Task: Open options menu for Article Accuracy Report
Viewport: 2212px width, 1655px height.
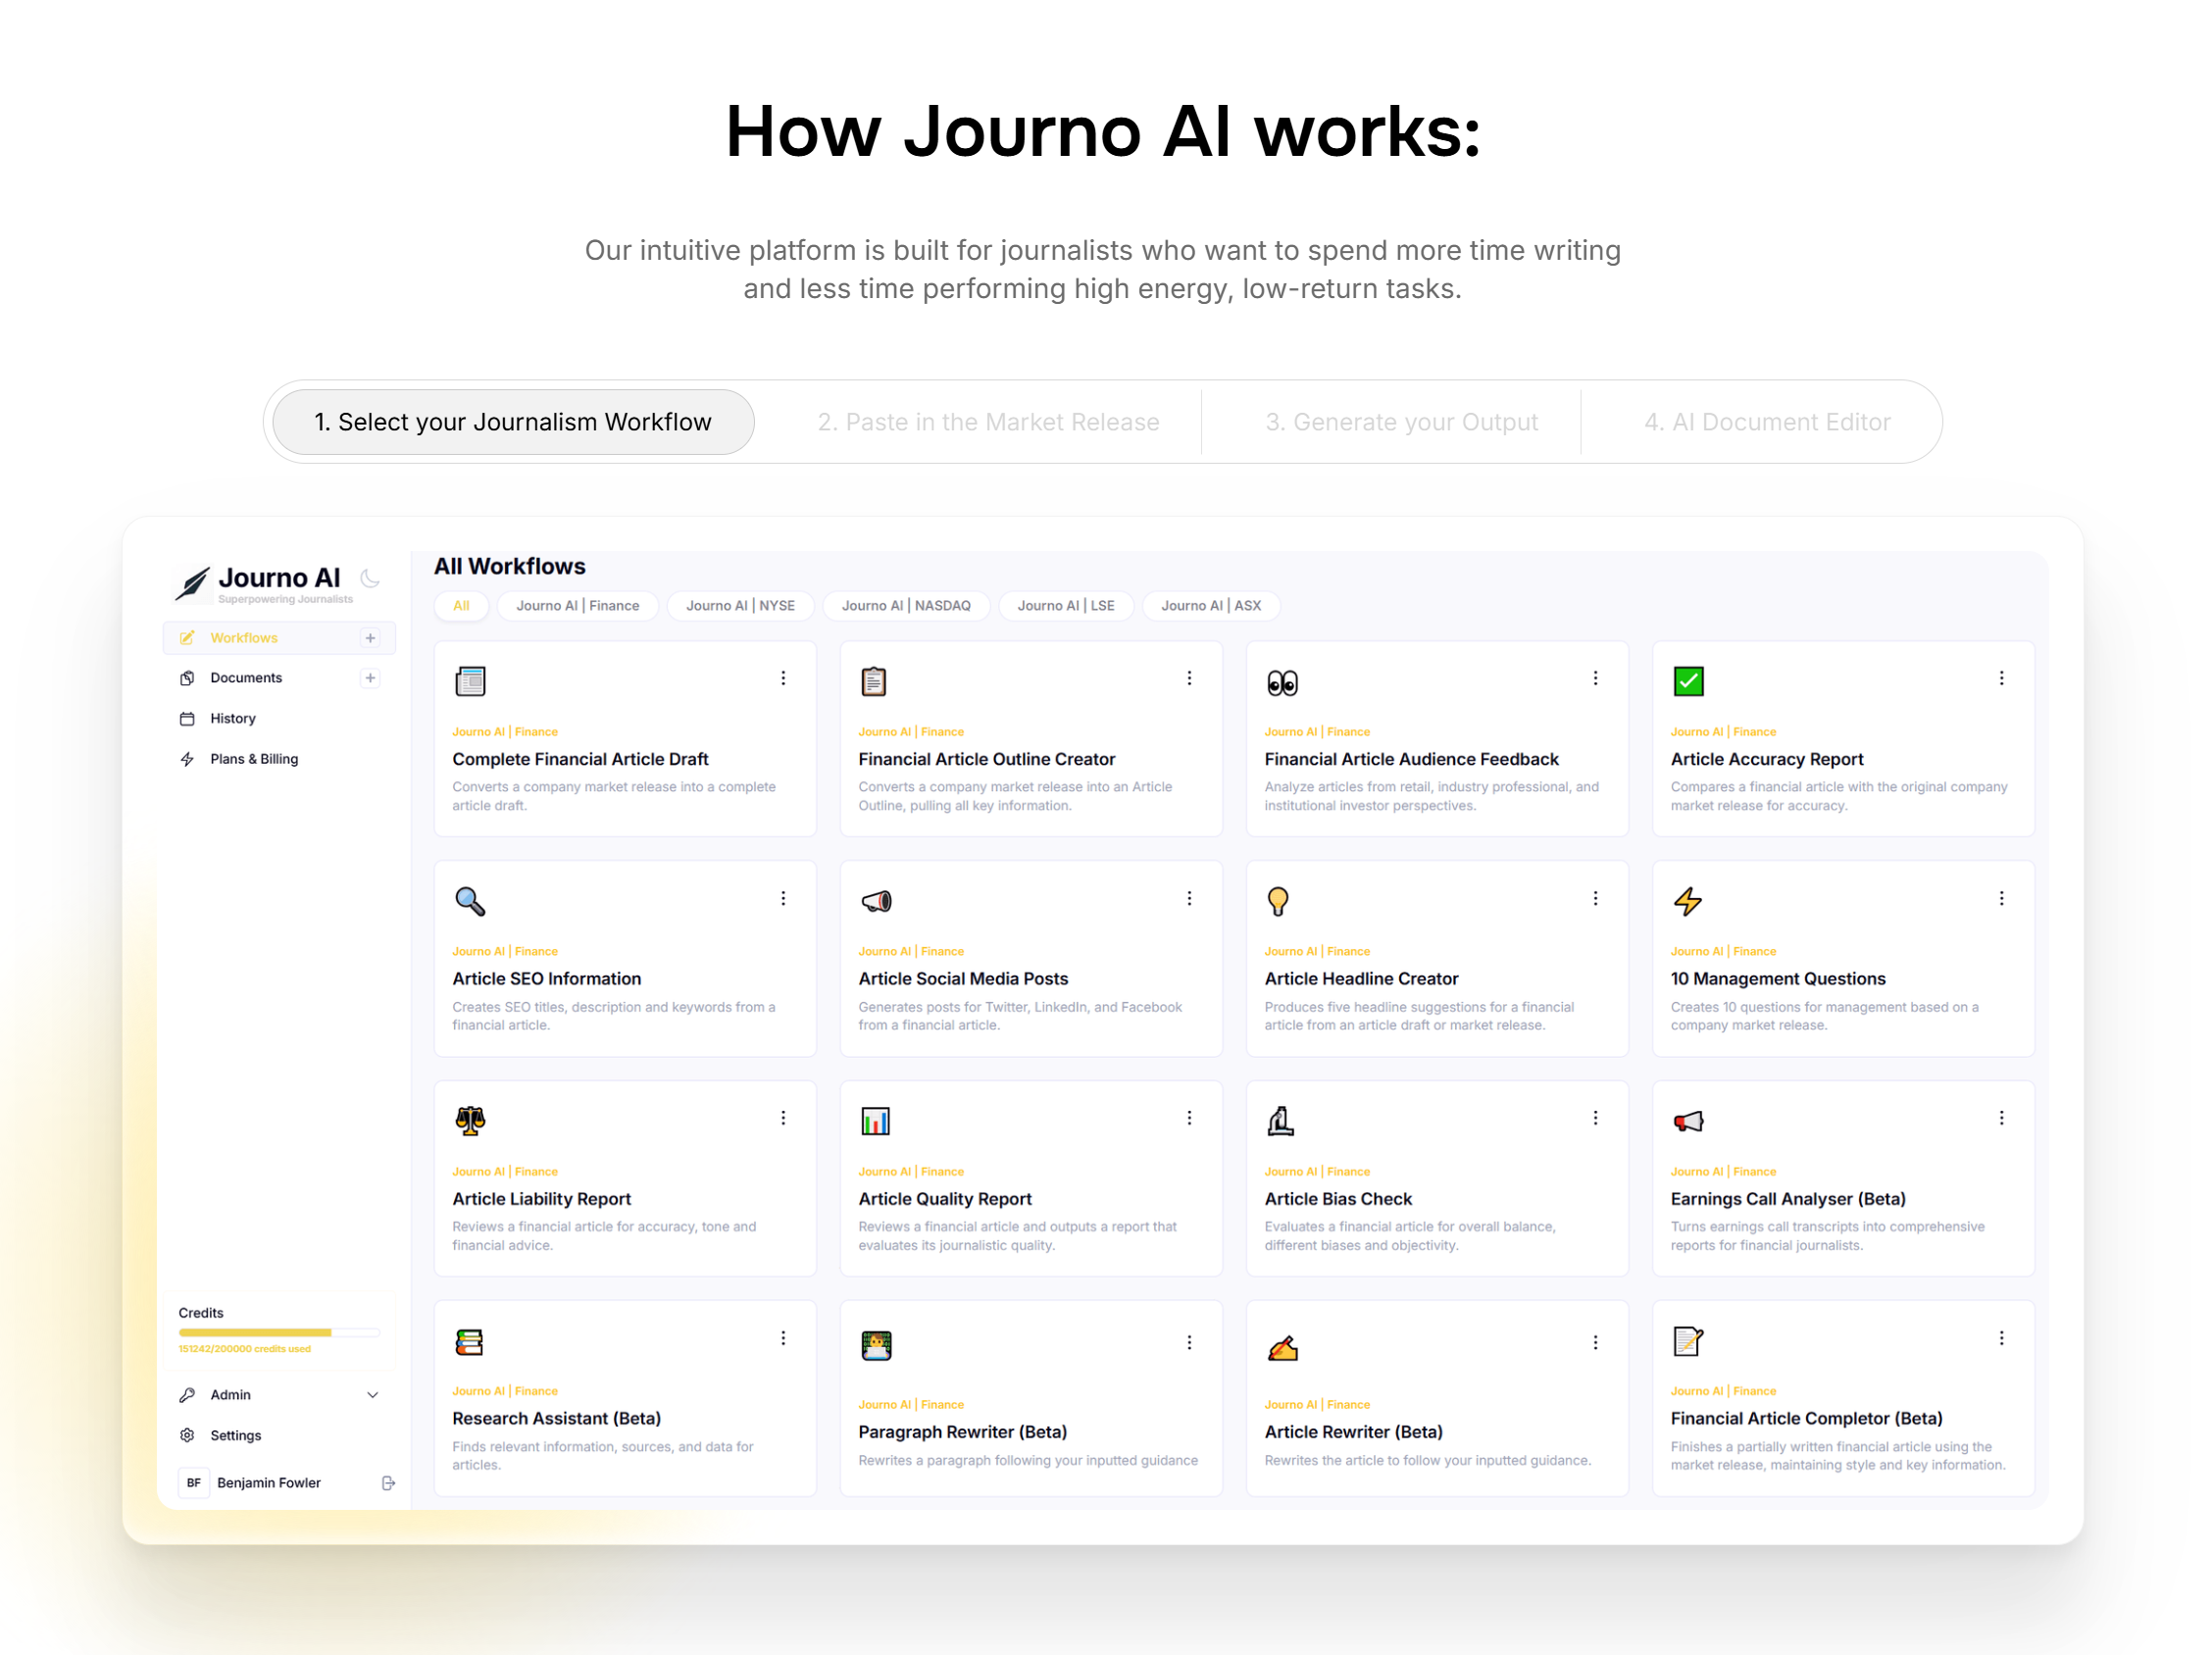Action: click(2002, 679)
